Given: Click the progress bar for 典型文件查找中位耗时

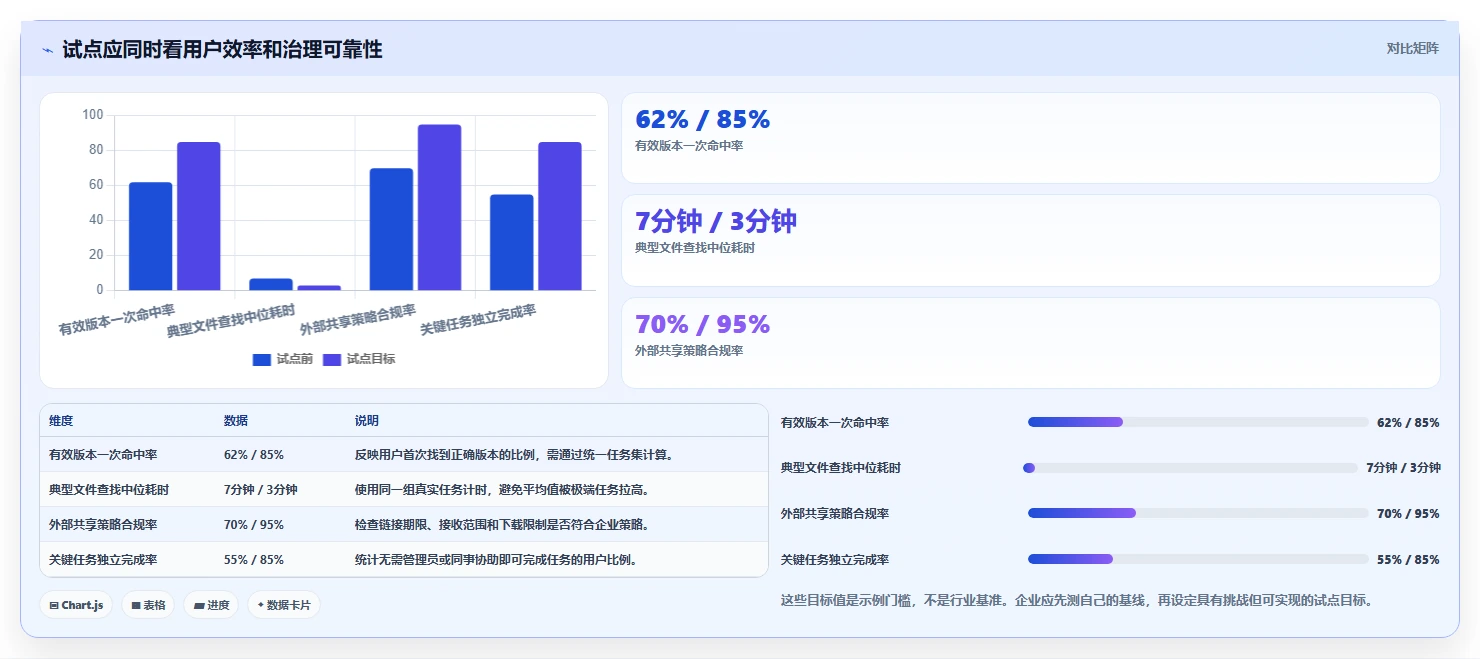Looking at the screenshot, I should pyautogui.click(x=1190, y=468).
